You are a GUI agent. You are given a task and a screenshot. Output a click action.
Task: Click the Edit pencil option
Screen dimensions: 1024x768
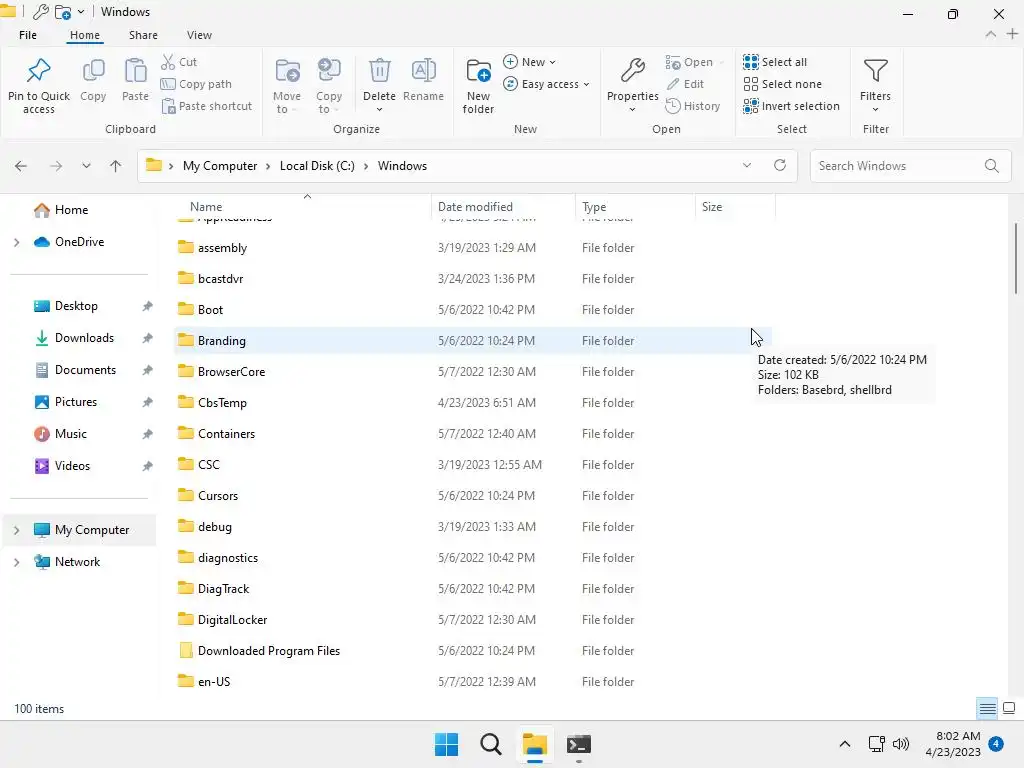tap(685, 84)
